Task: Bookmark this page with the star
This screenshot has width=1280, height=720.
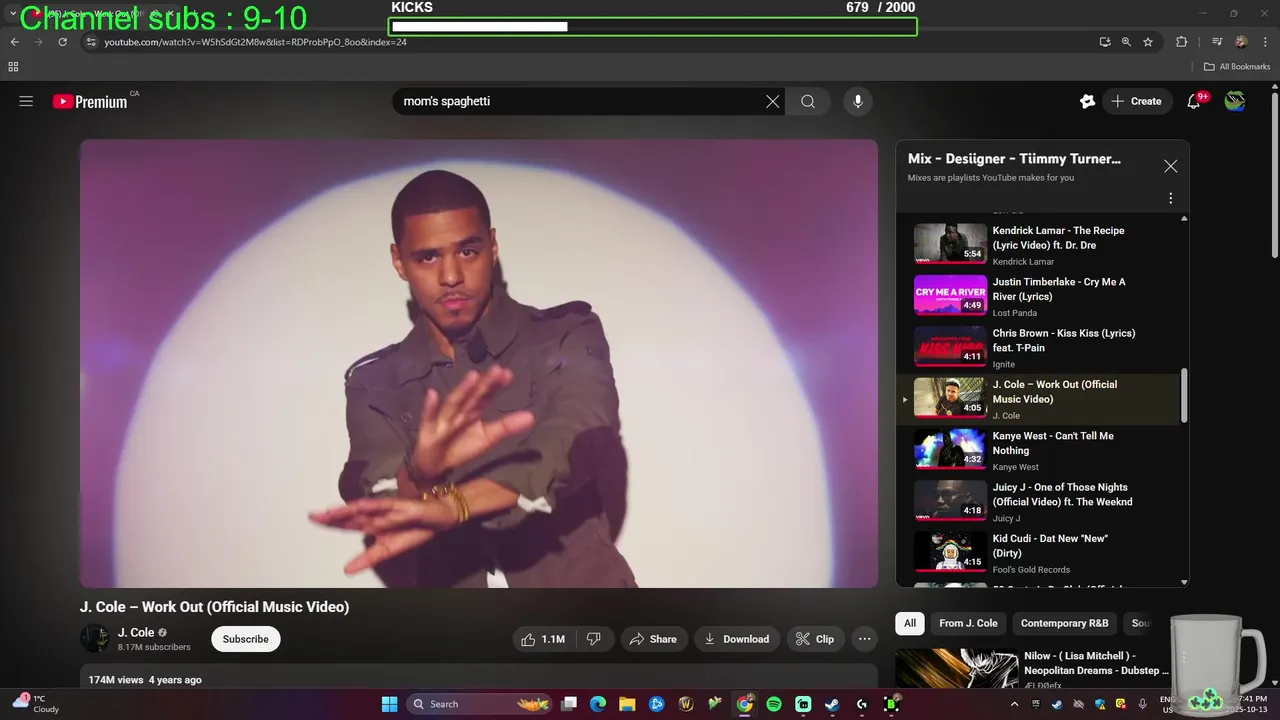Action: click(x=1148, y=42)
